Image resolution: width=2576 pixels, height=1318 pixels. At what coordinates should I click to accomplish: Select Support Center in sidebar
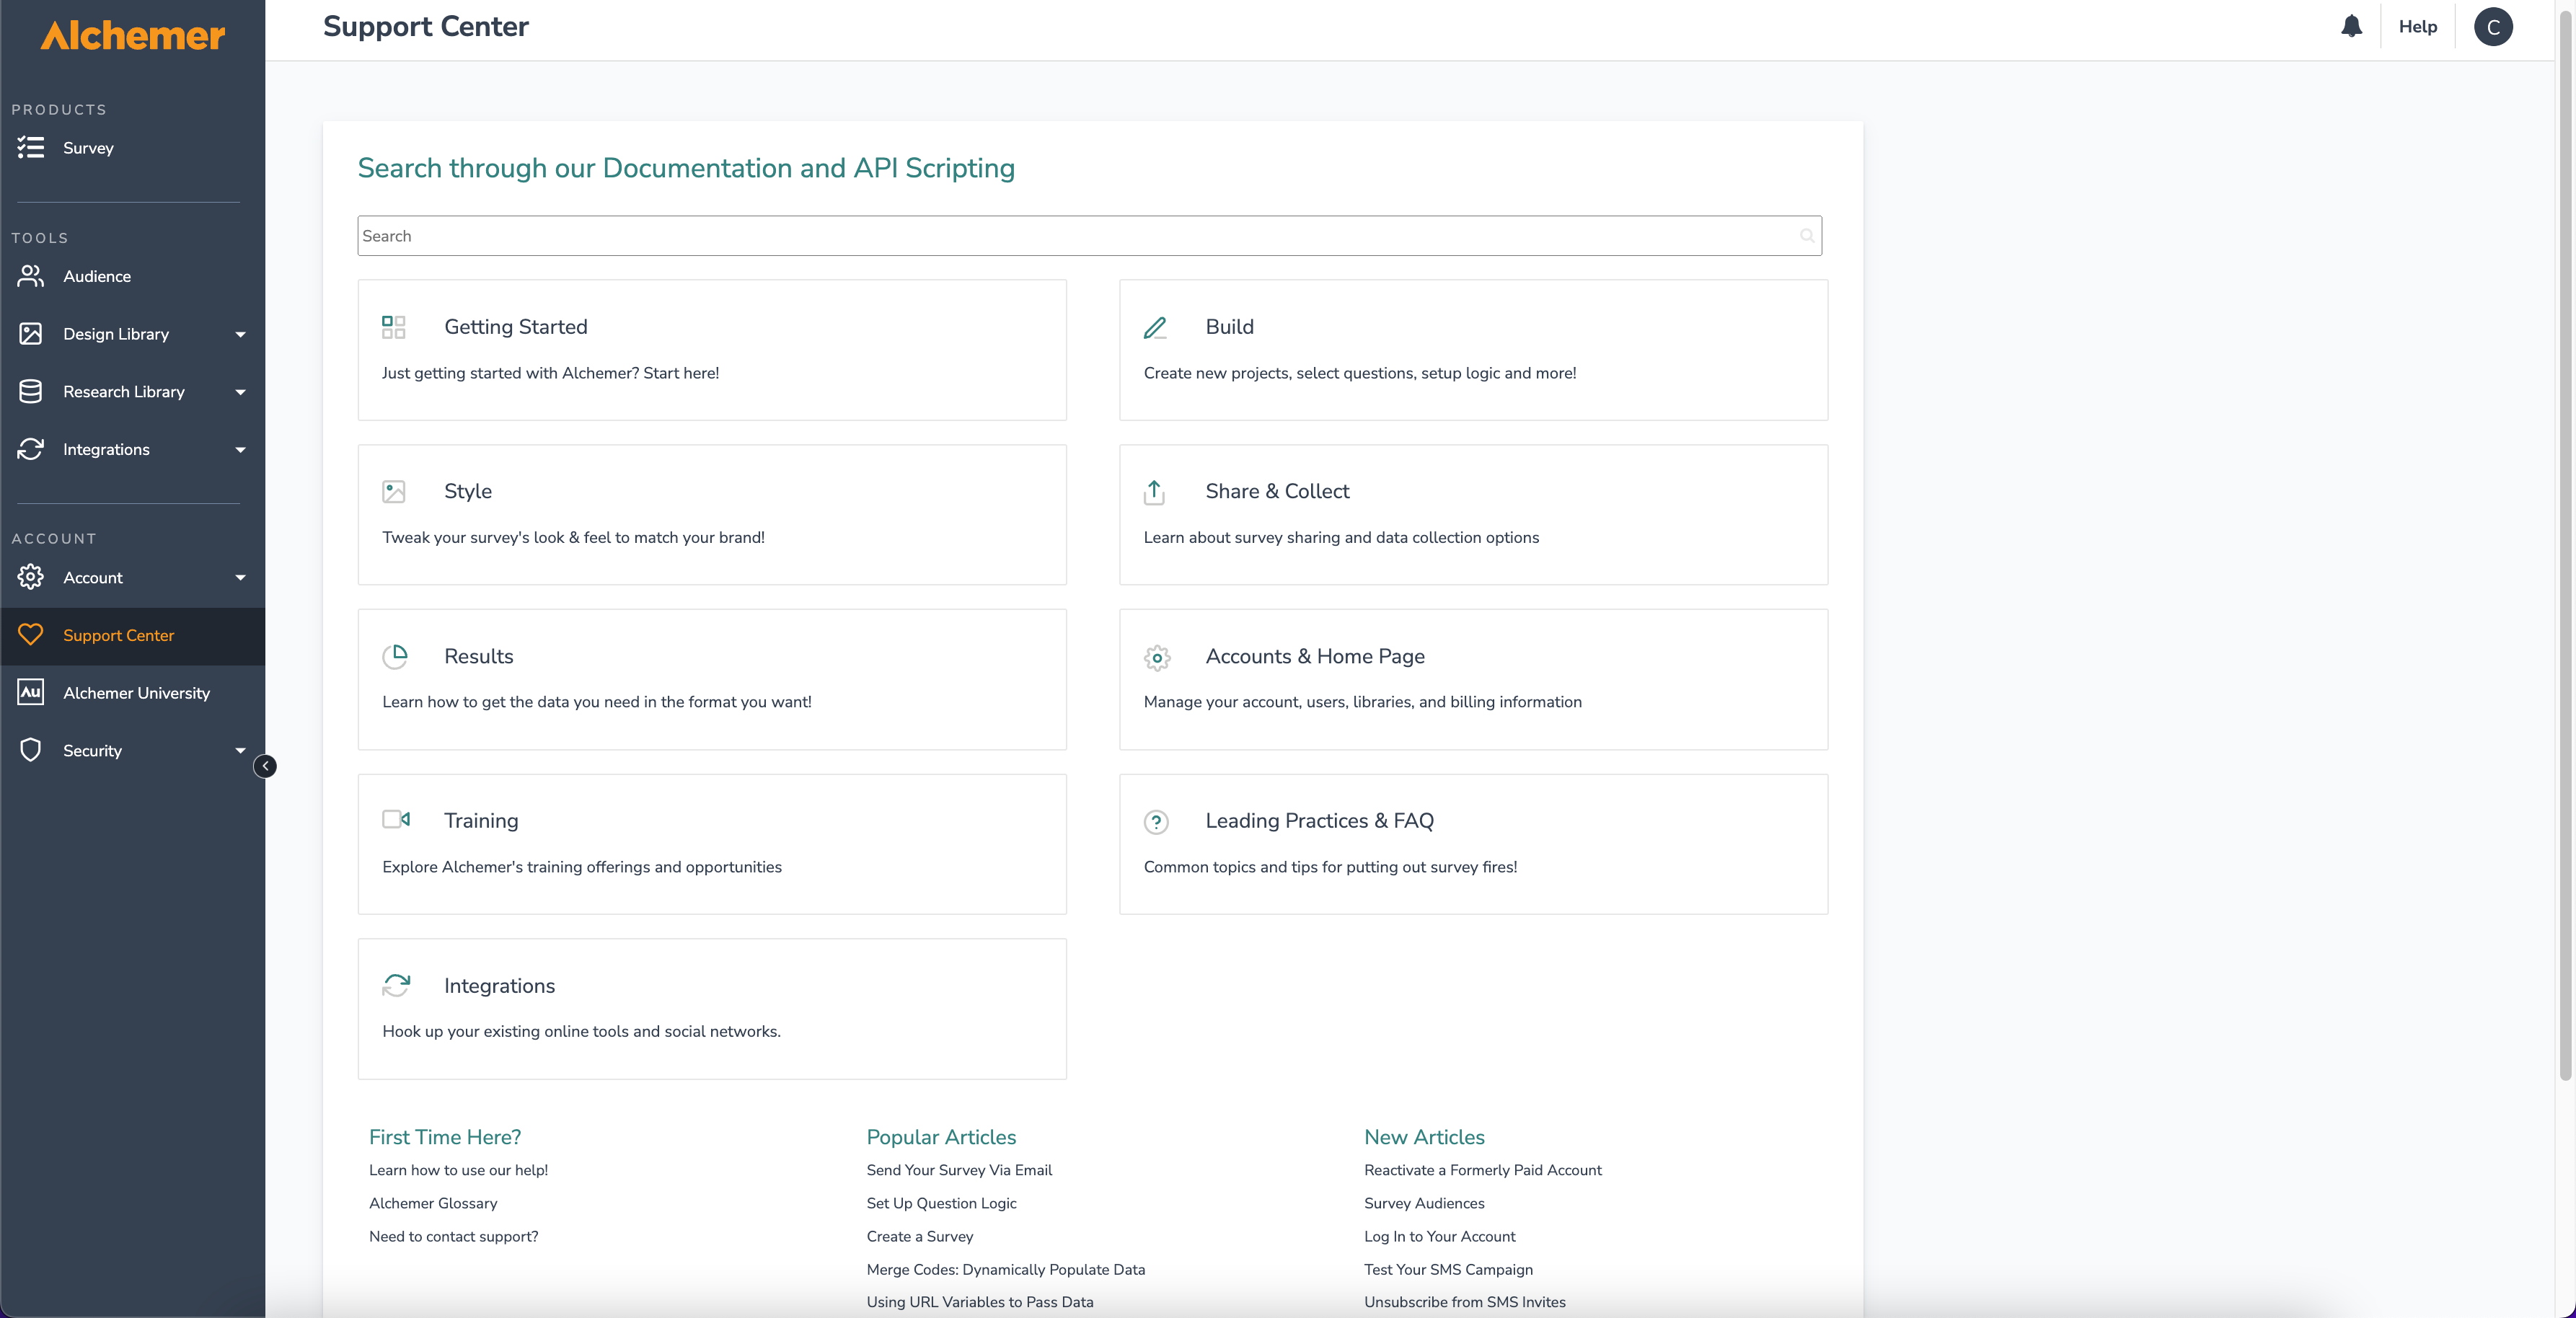(x=132, y=636)
